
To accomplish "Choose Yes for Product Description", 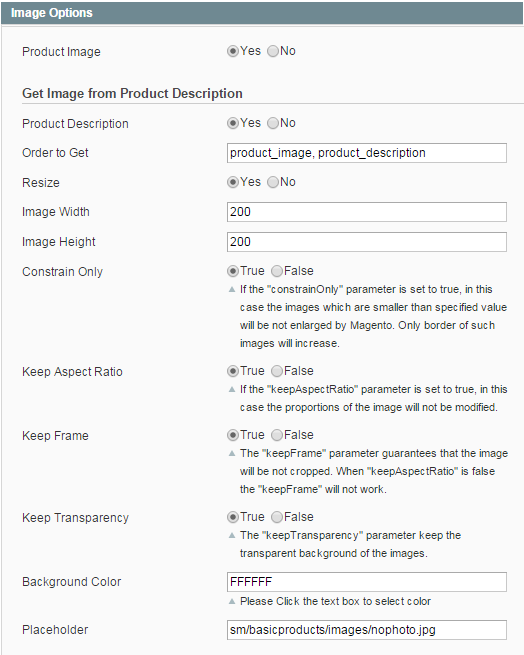I will (x=232, y=123).
